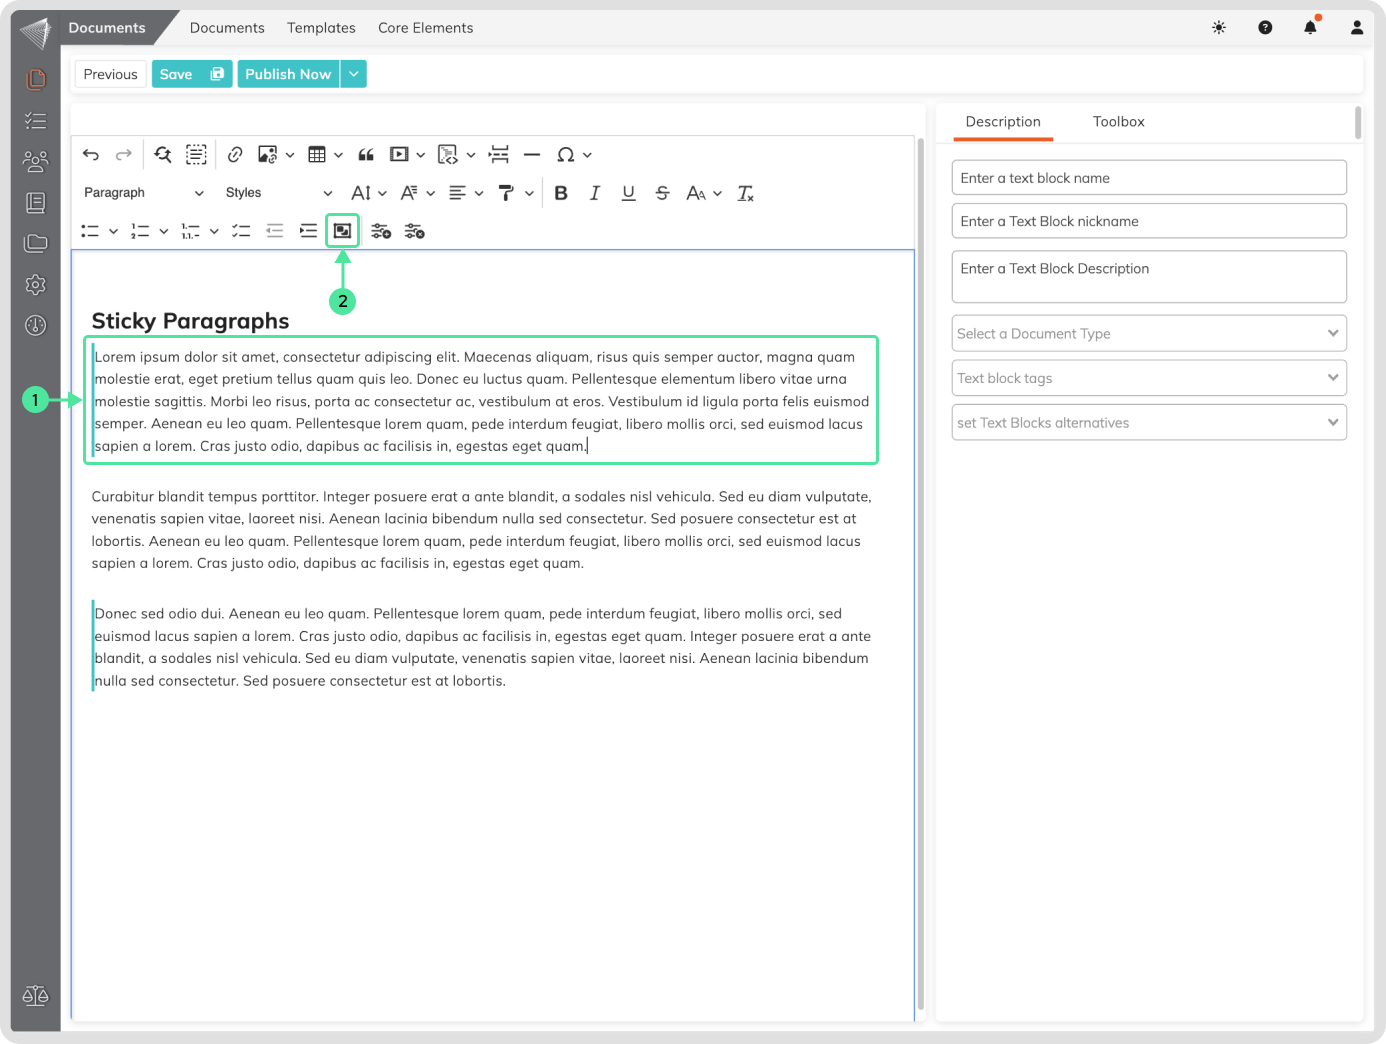The image size is (1386, 1044).
Task: Toggle light/dark theme sun icon
Action: (x=1219, y=28)
